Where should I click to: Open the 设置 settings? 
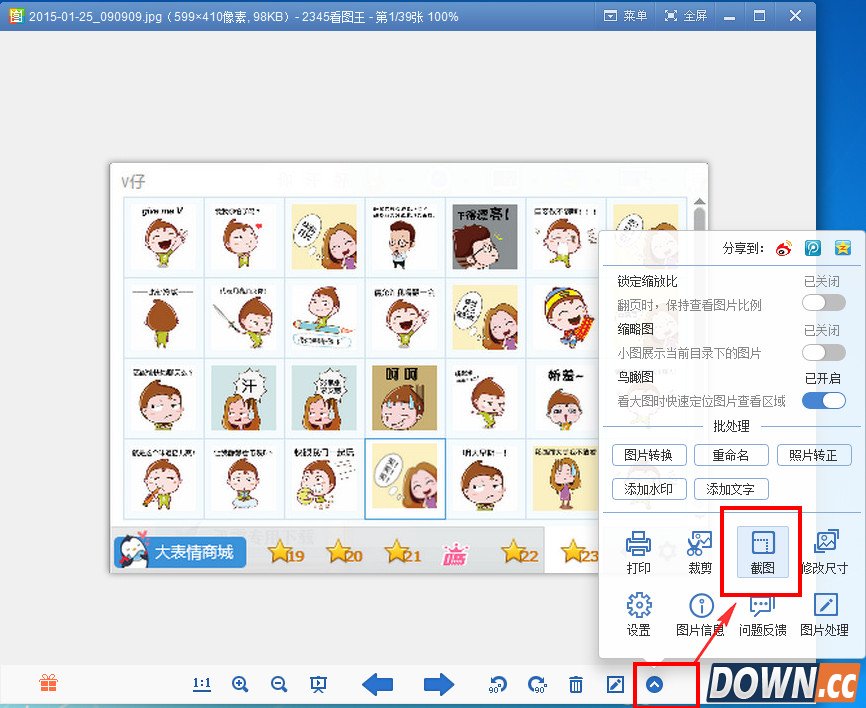(638, 613)
